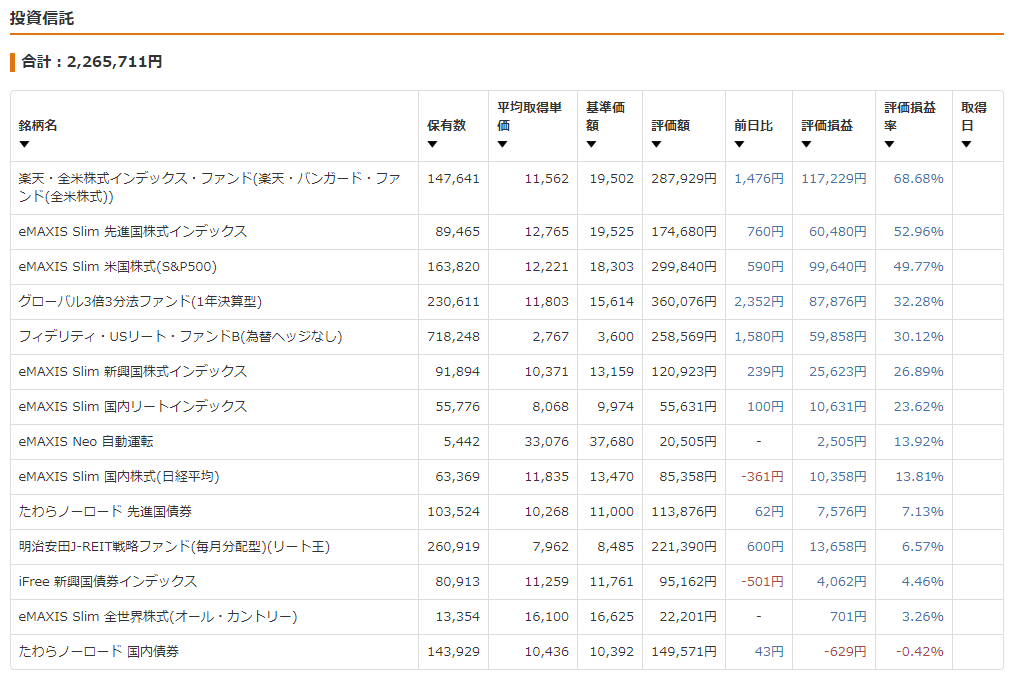
Task: Click negative daily change -501円
Action: [763, 581]
